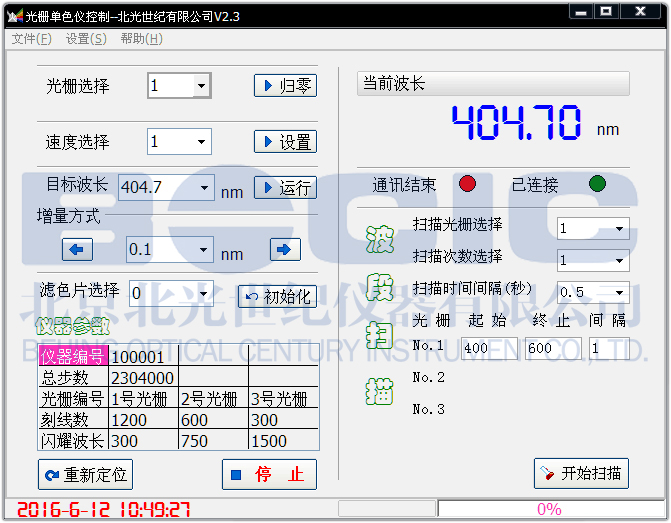
Task: Start scanning with 开始扫描 button
Action: [x=581, y=473]
